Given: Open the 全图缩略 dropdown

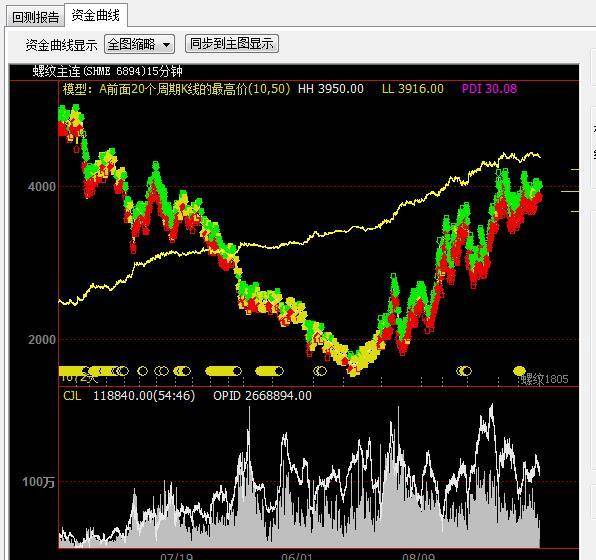Looking at the screenshot, I should pyautogui.click(x=139, y=44).
